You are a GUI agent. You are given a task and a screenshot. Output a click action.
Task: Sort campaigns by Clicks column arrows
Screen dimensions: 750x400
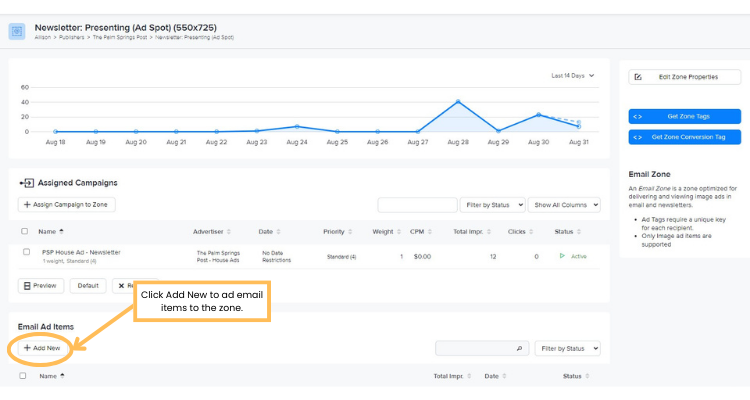tap(526, 231)
